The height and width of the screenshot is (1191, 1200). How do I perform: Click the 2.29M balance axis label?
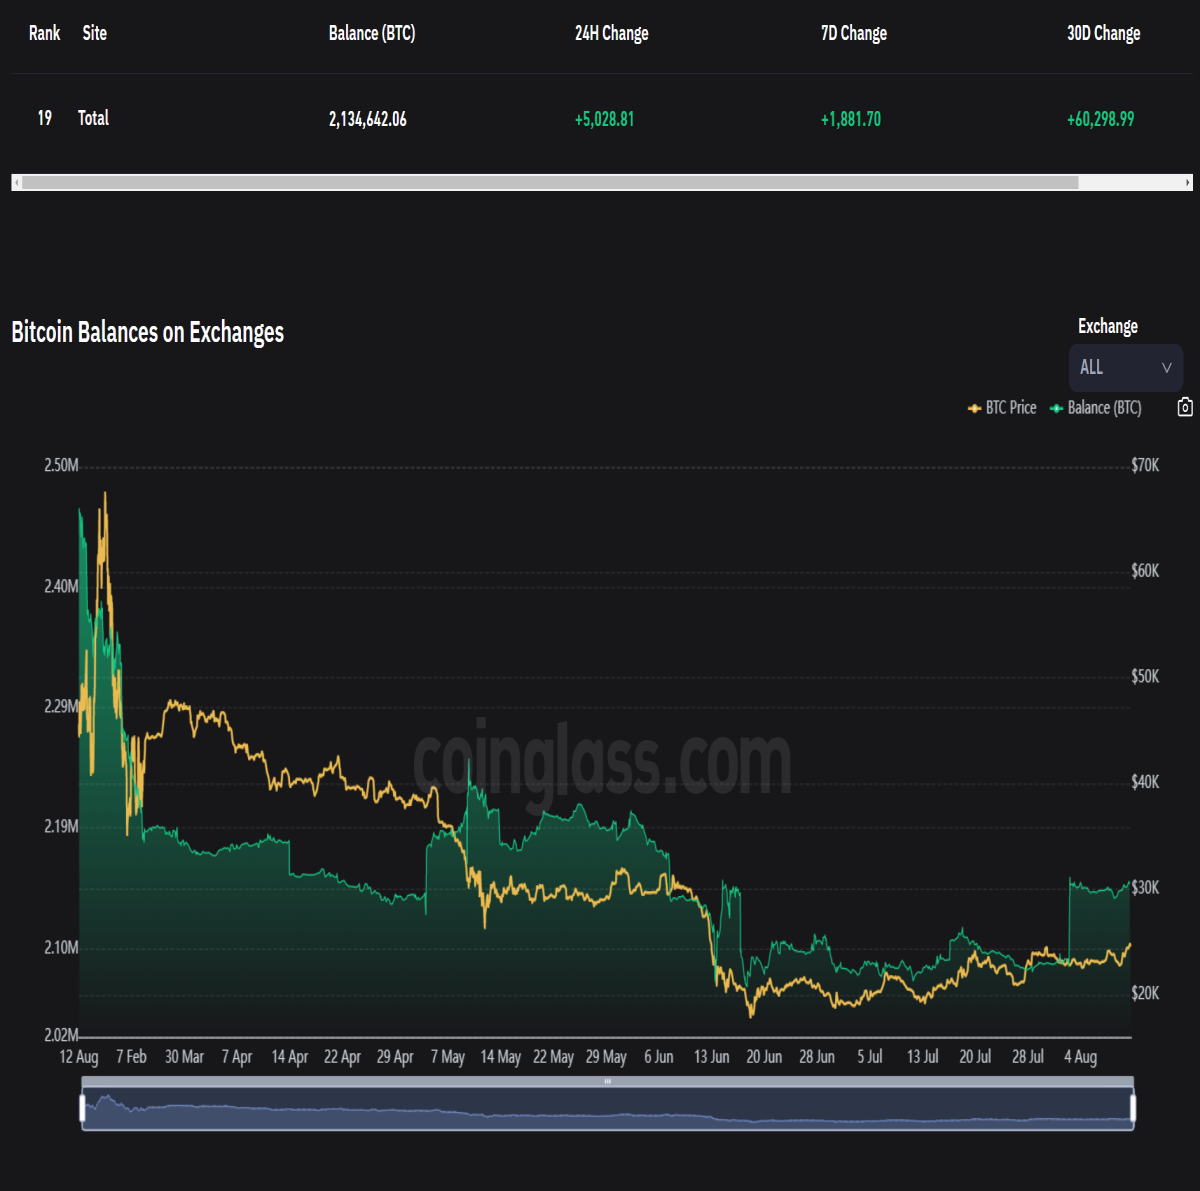point(61,706)
